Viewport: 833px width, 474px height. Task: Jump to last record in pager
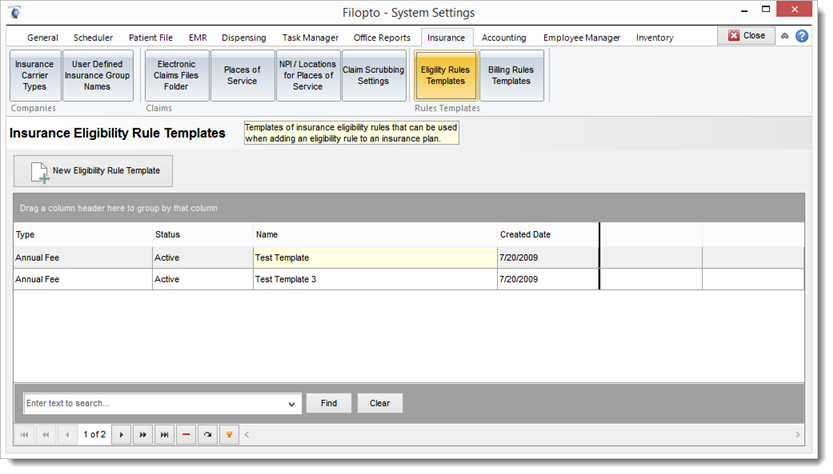(x=165, y=435)
